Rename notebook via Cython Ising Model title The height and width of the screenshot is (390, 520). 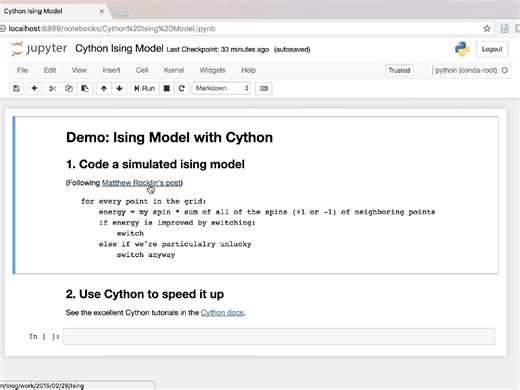pos(119,49)
